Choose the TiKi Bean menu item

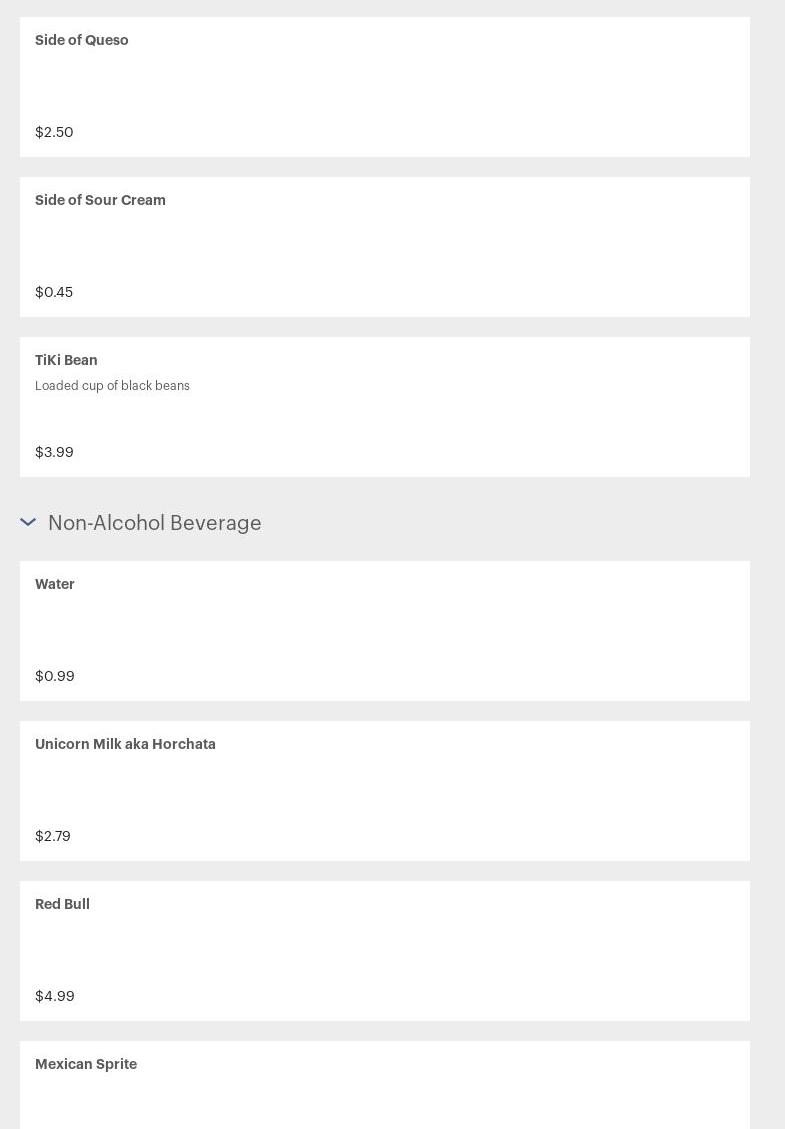click(x=66, y=361)
